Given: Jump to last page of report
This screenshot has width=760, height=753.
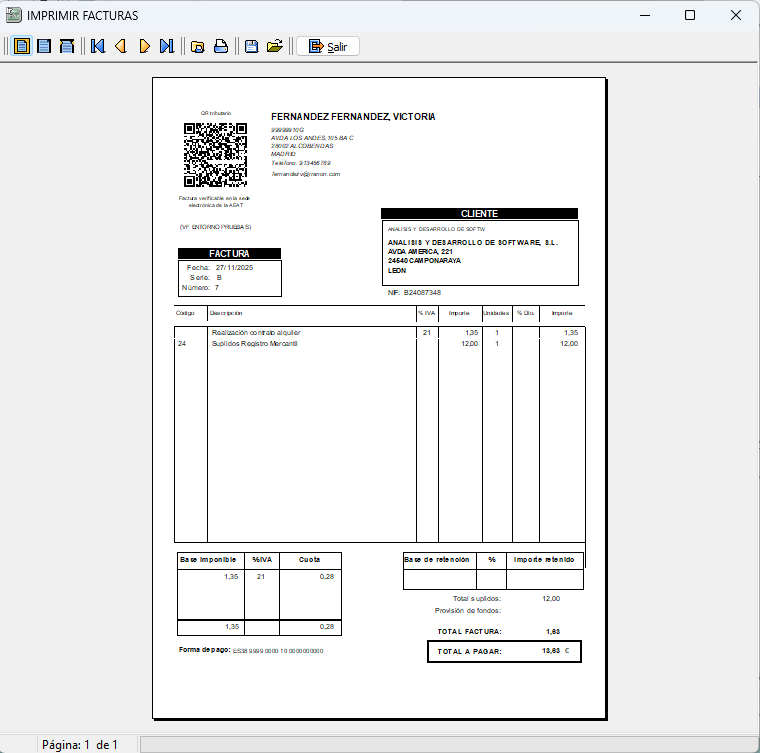Looking at the screenshot, I should (x=167, y=46).
